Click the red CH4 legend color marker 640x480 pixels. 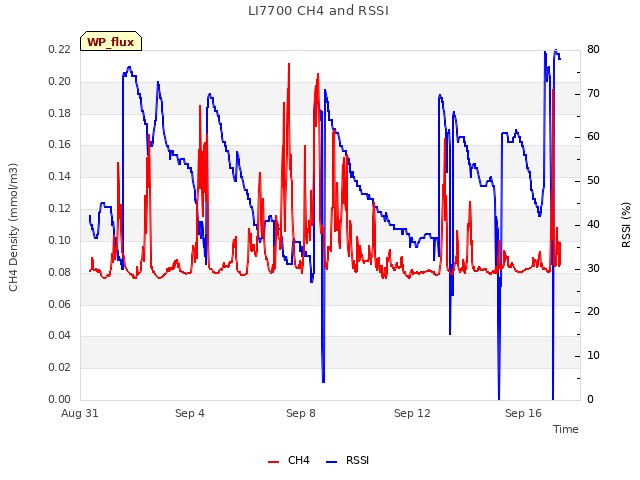point(273,462)
